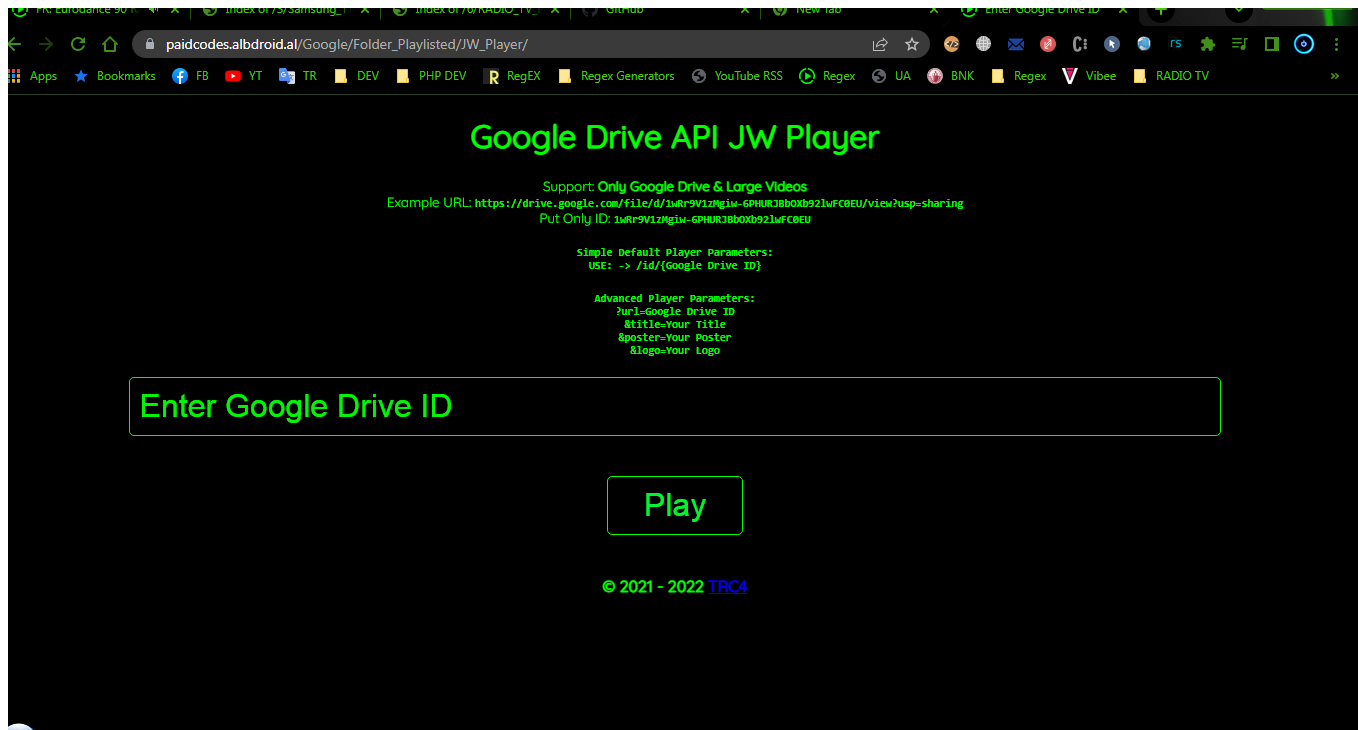1358x730 pixels.
Task: Open the BNK bookmark
Action: (x=950, y=76)
